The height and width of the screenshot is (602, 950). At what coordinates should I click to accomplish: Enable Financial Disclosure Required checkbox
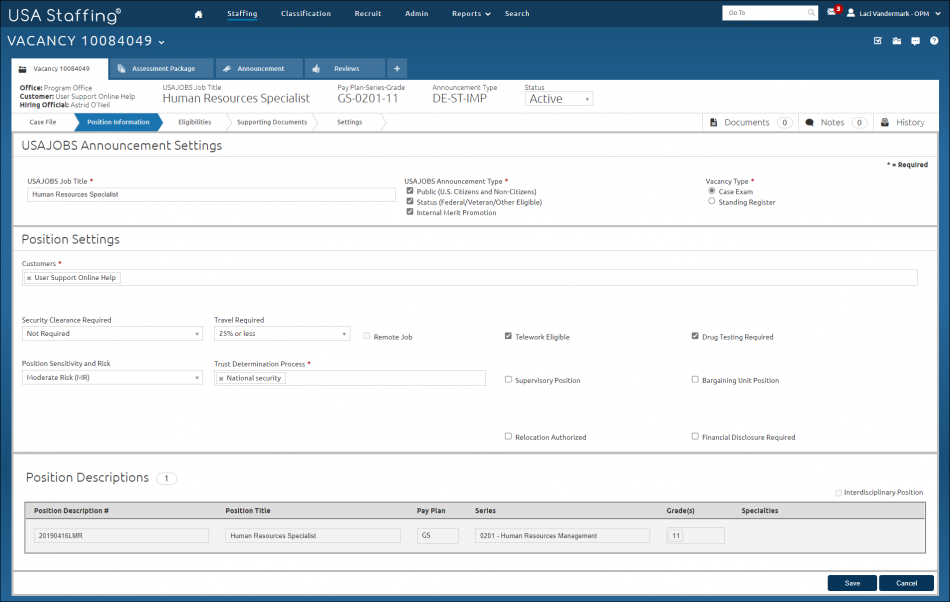695,436
